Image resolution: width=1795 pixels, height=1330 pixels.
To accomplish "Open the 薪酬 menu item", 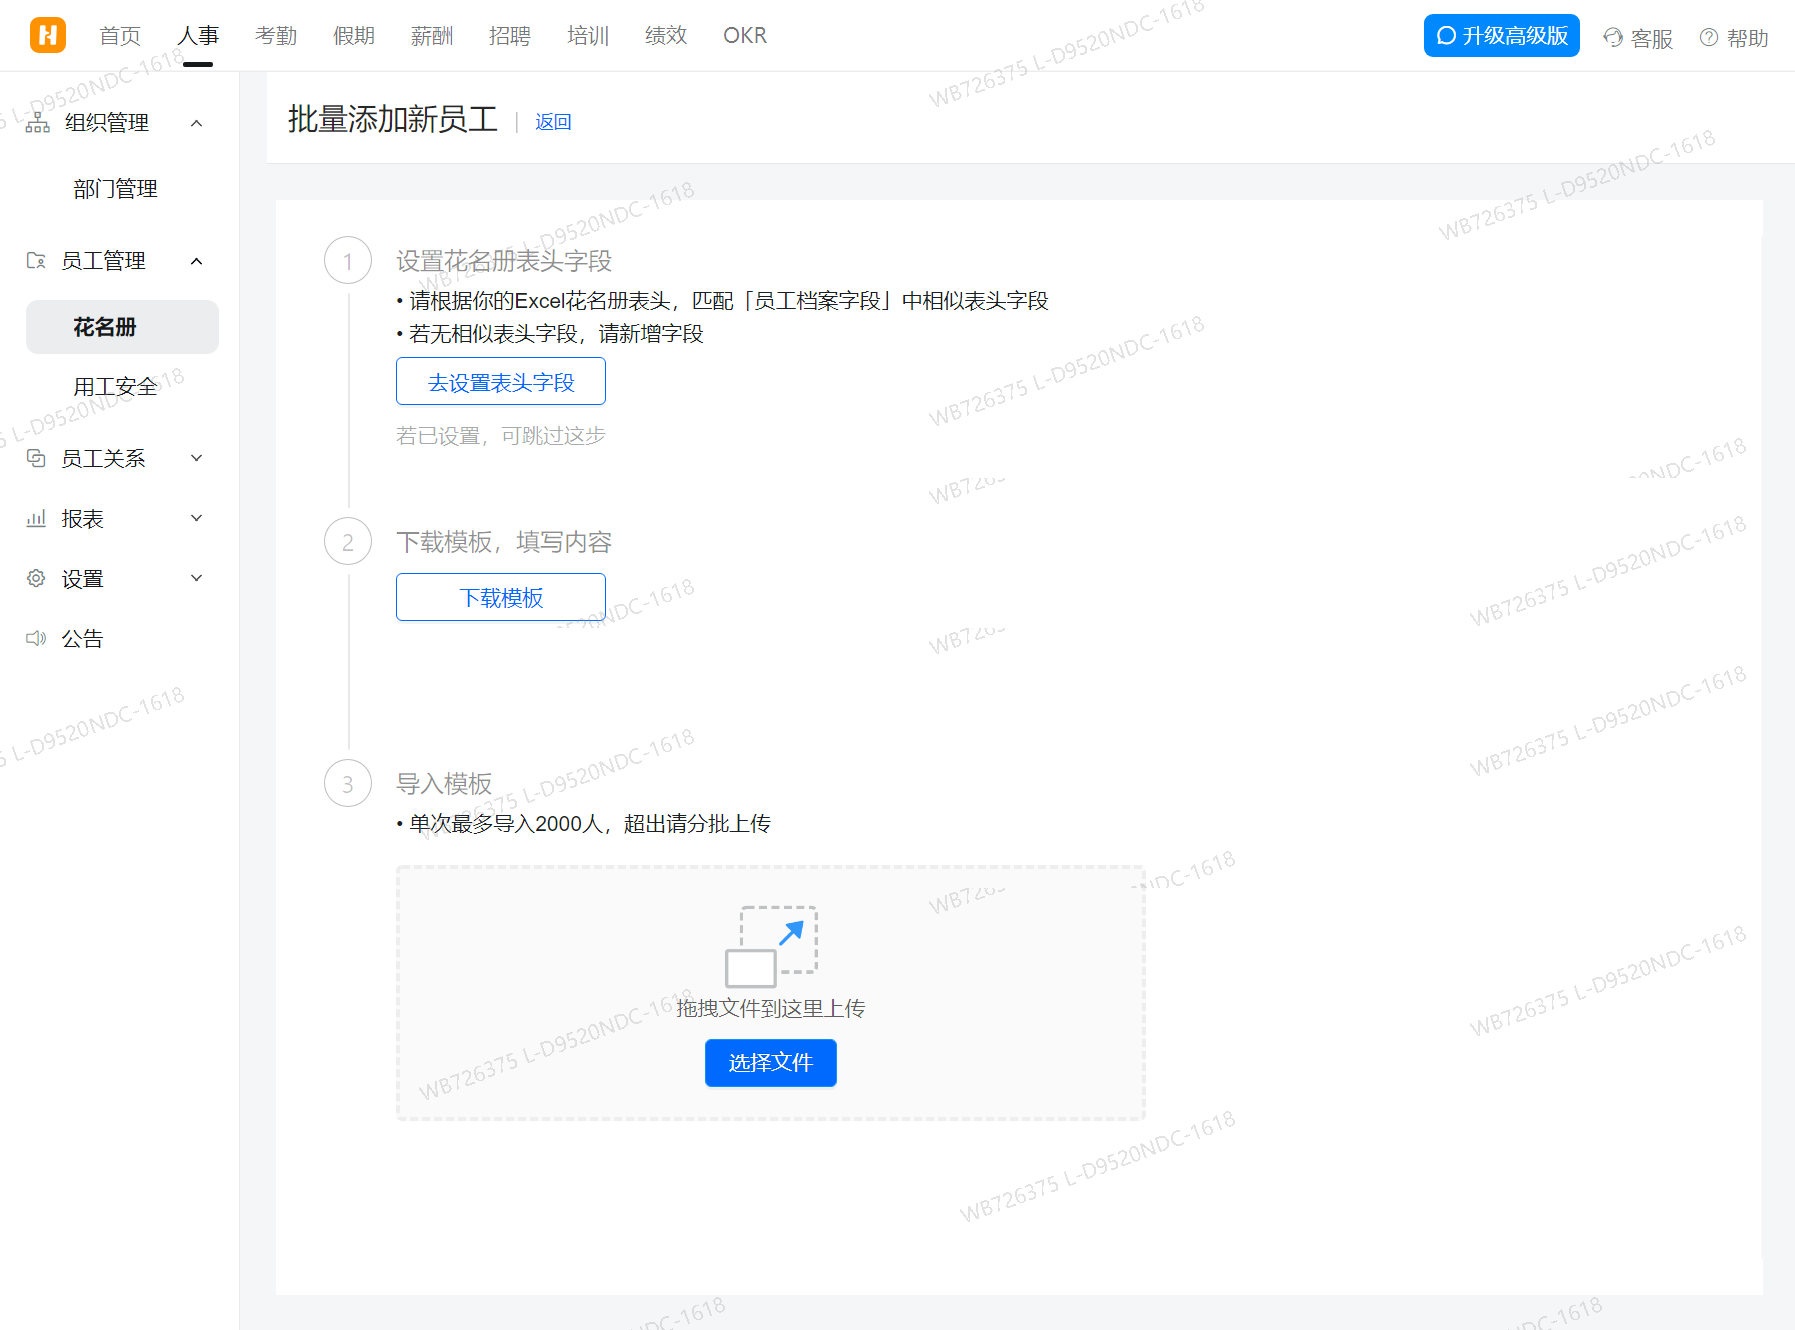I will point(431,35).
